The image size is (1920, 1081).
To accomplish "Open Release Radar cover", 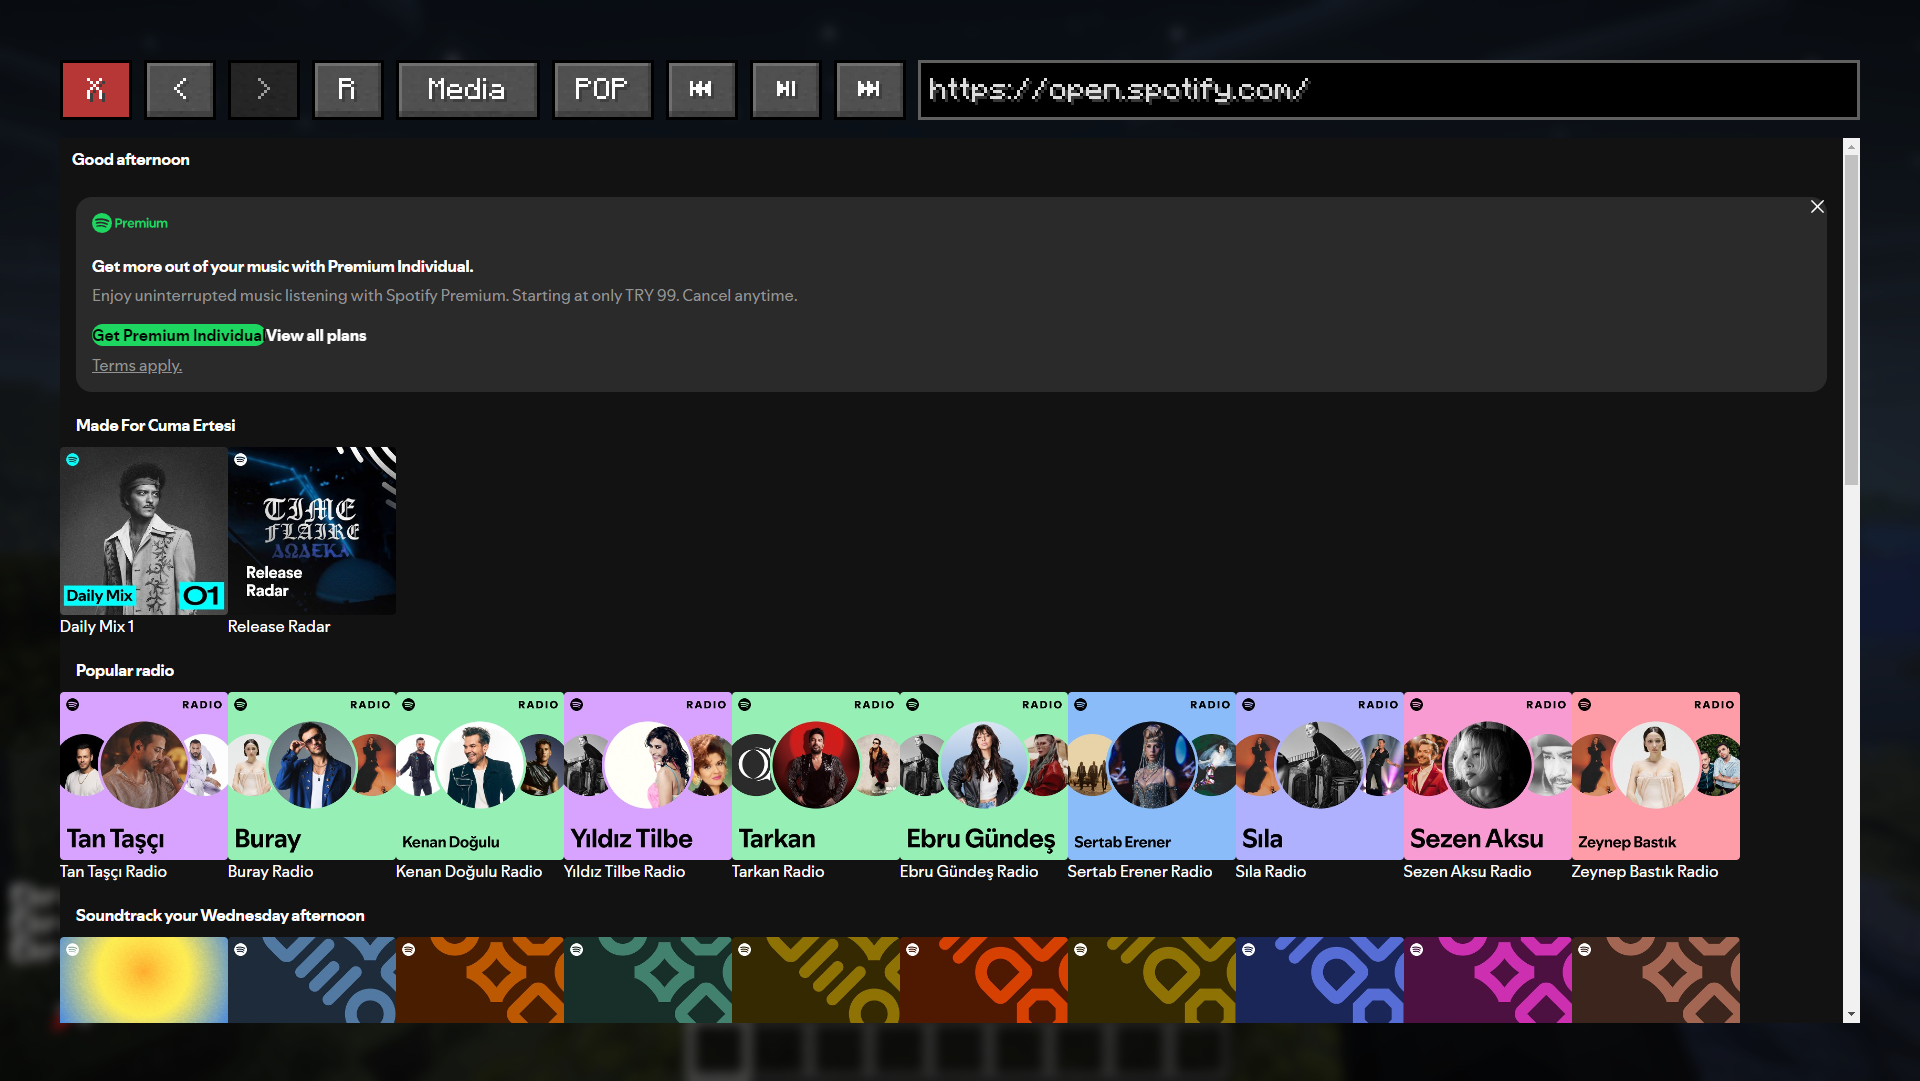I will tap(312, 531).
